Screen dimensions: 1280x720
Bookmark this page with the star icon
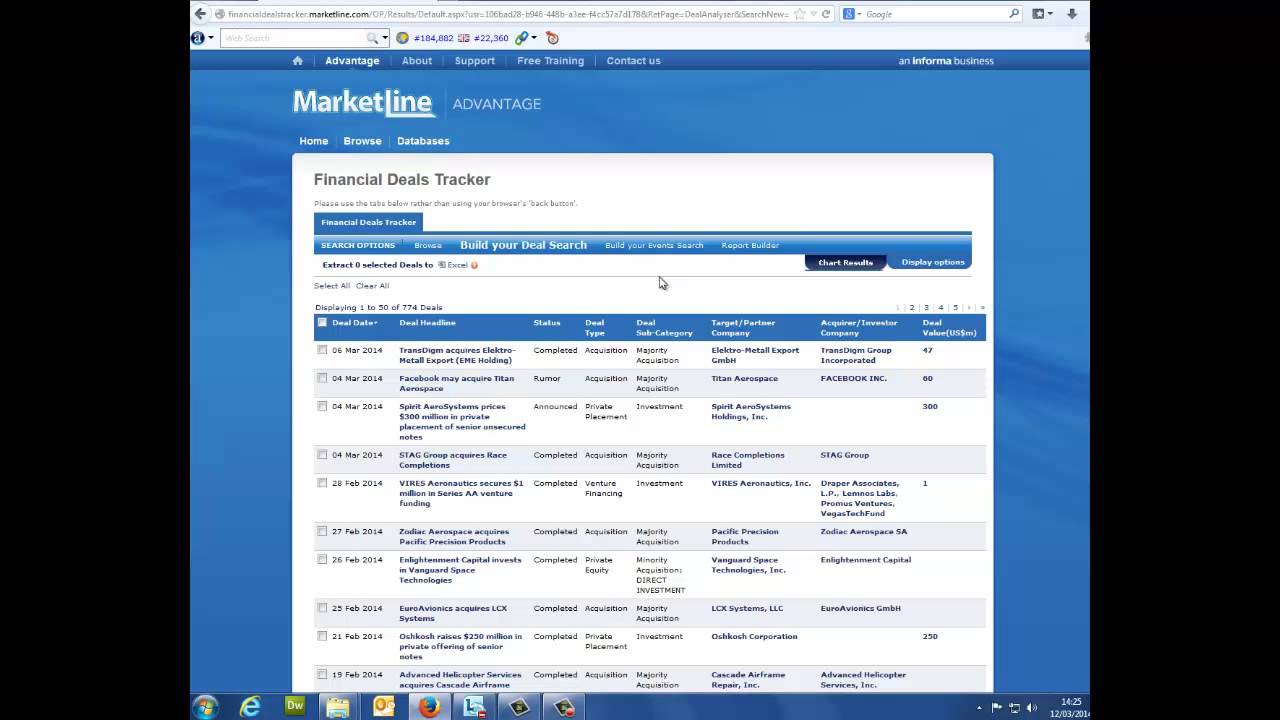pyautogui.click(x=799, y=14)
